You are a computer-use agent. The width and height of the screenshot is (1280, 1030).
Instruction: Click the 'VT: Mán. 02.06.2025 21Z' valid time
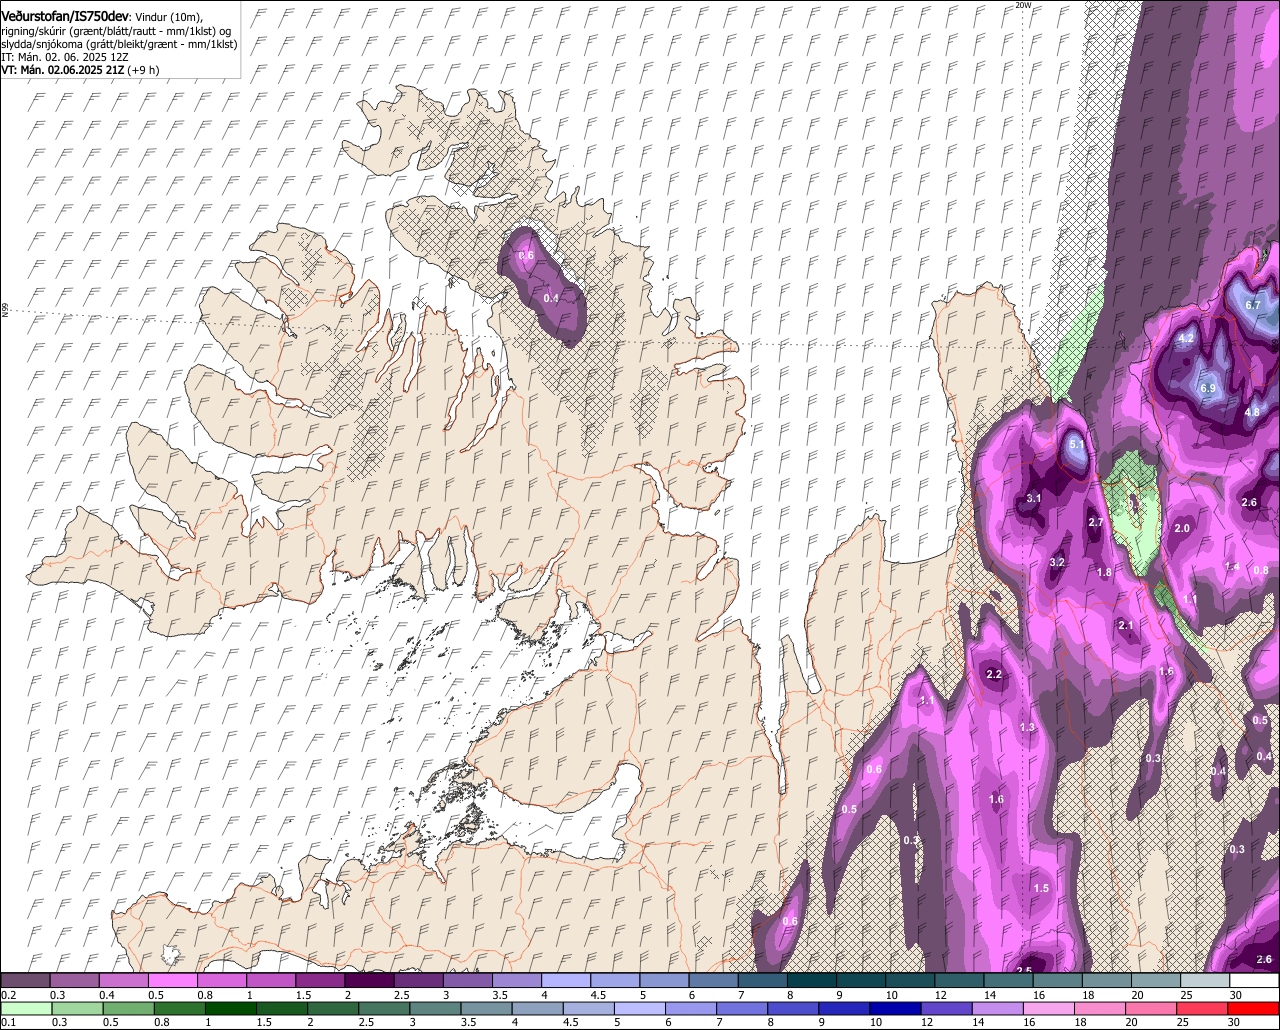point(62,70)
